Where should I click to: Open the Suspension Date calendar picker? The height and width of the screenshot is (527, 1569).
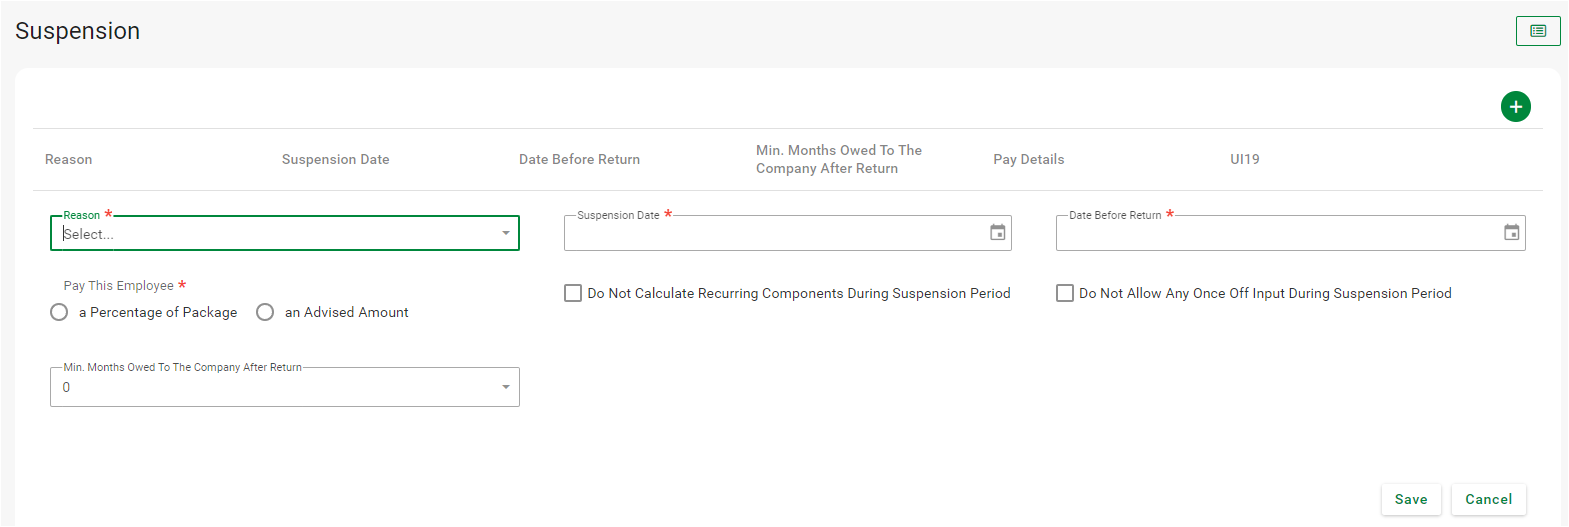click(997, 233)
